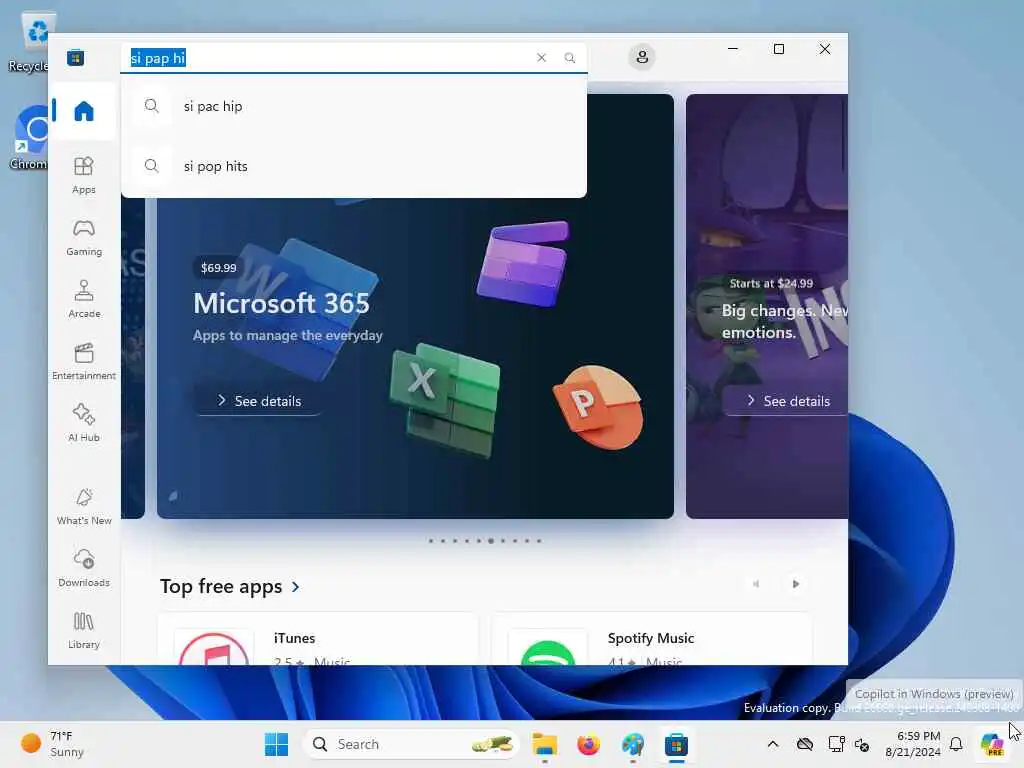Show next Top free apps page
This screenshot has width=1024, height=768.
795,584
